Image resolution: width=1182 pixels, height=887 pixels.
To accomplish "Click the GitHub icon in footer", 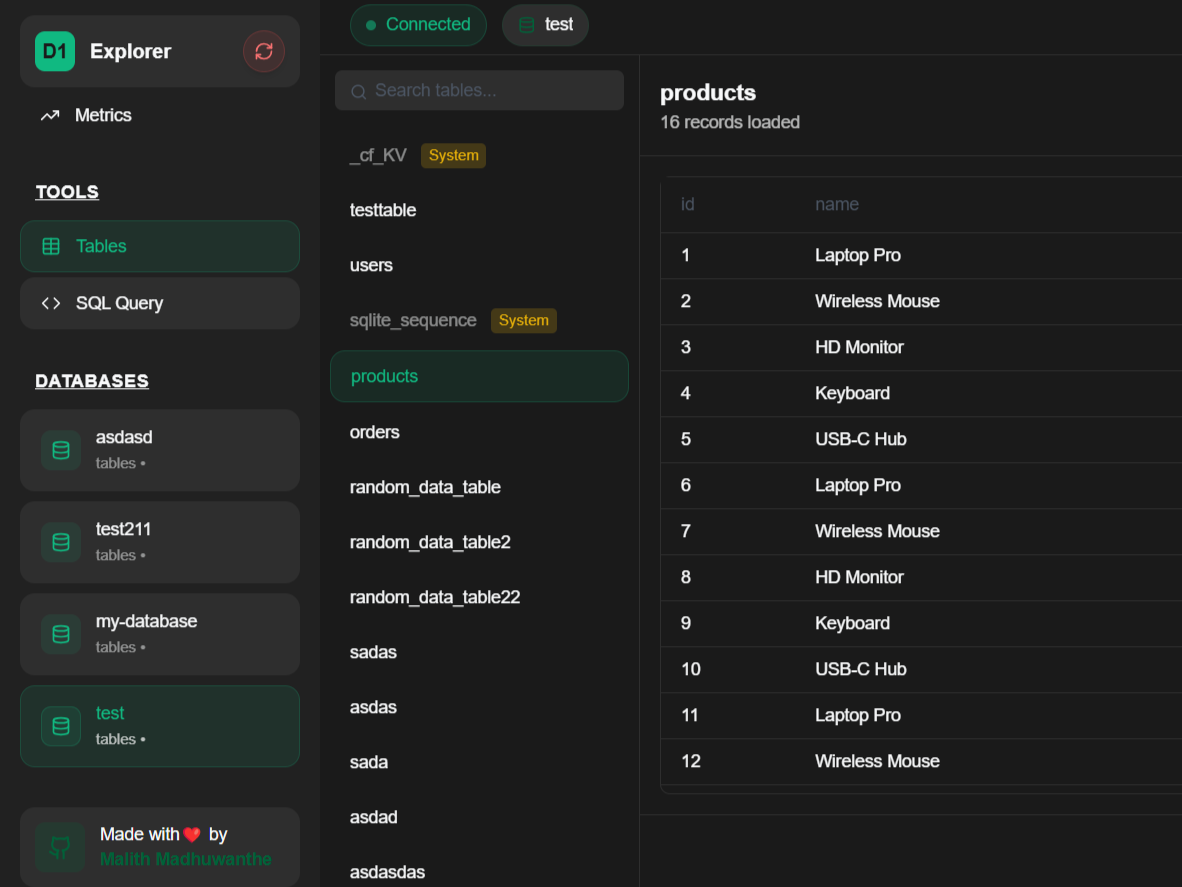I will tap(60, 847).
